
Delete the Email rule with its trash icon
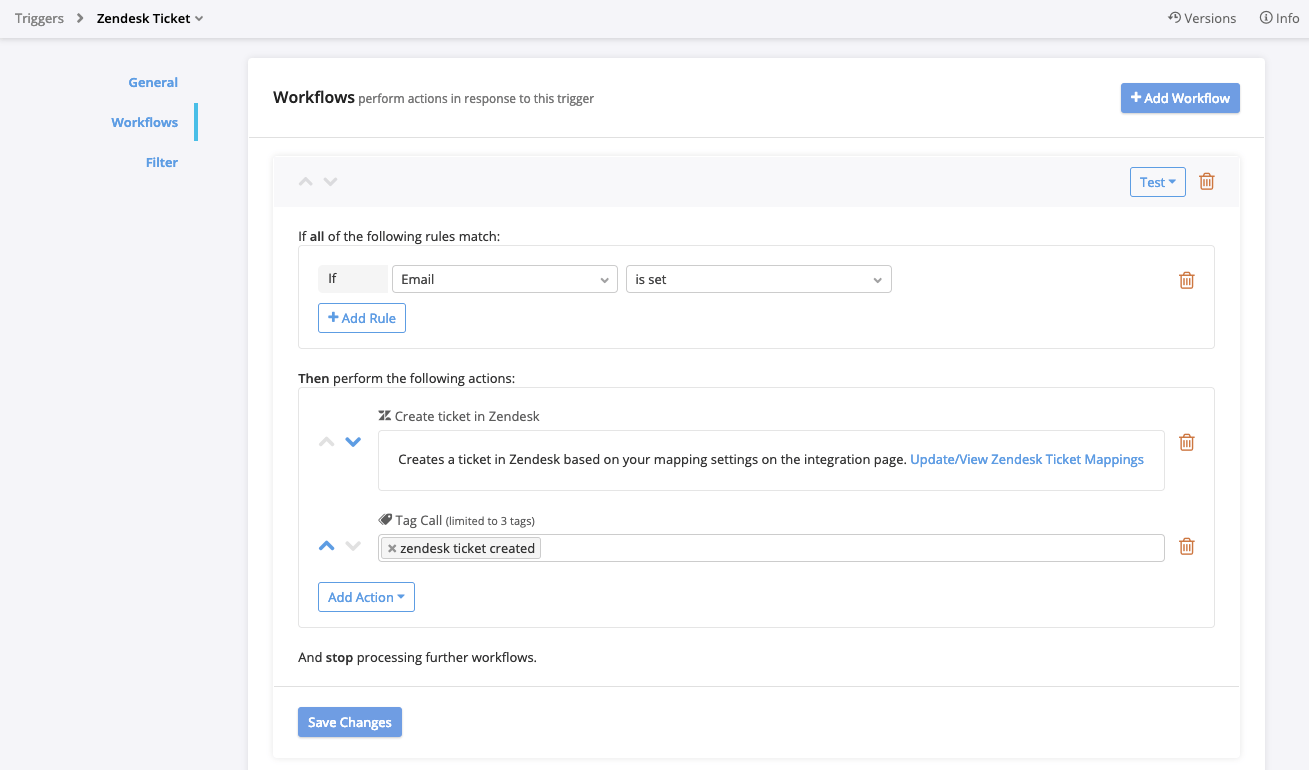1187,280
